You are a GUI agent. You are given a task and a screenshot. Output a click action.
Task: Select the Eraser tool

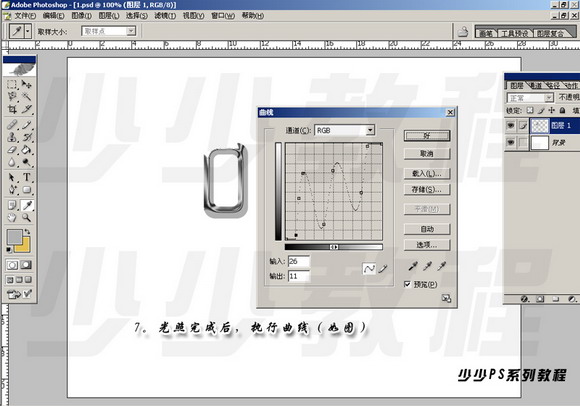12,150
